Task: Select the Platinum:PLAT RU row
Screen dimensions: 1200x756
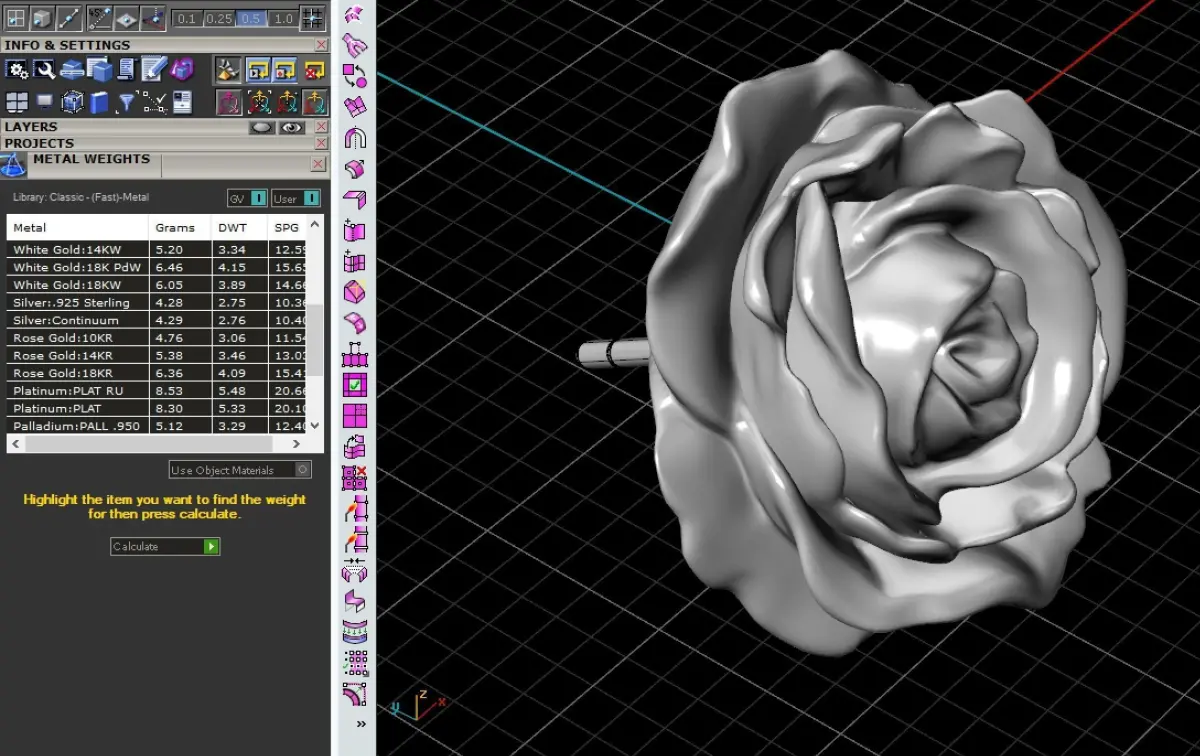Action: [x=157, y=390]
